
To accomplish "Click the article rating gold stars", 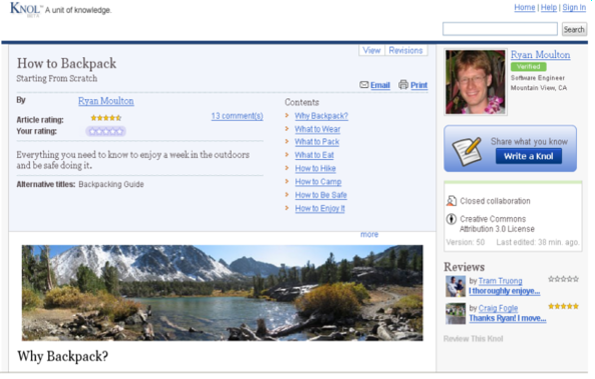I will [106, 118].
